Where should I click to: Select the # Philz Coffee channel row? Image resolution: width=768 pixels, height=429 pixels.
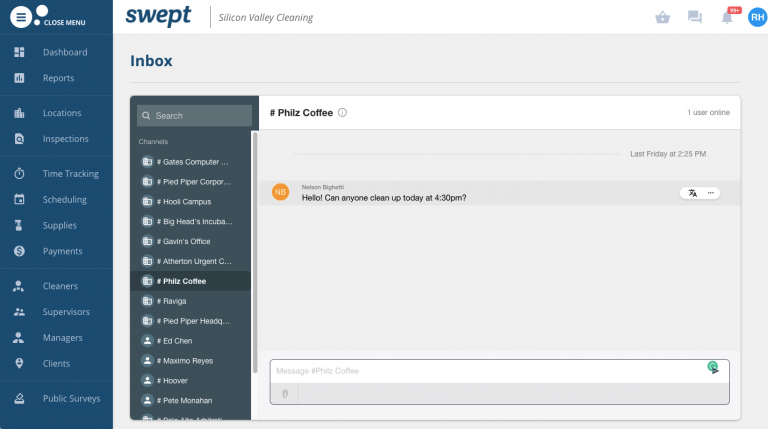click(x=191, y=281)
